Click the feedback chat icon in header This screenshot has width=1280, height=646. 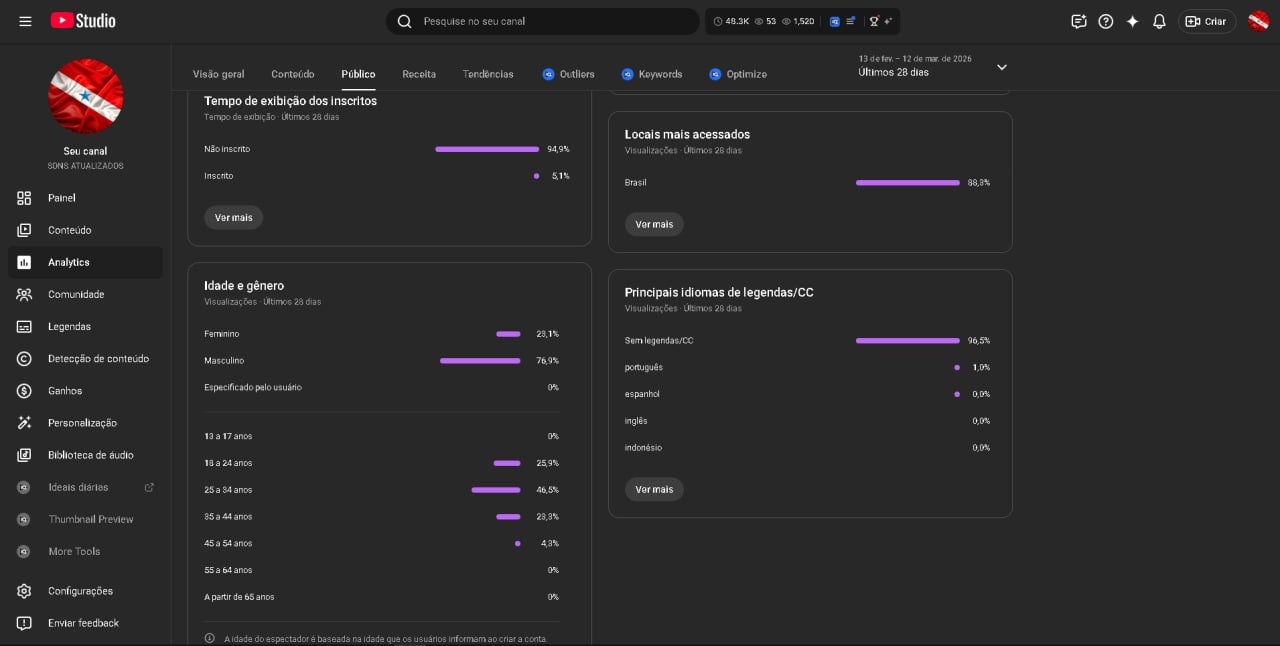1078,21
